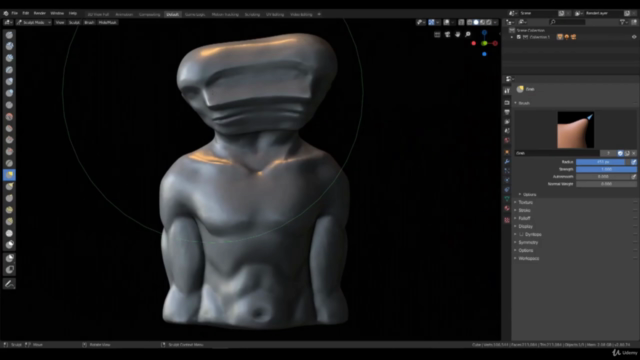Open the Sculpt Mode dropdown
This screenshot has height=360, width=640.
[x=34, y=22]
